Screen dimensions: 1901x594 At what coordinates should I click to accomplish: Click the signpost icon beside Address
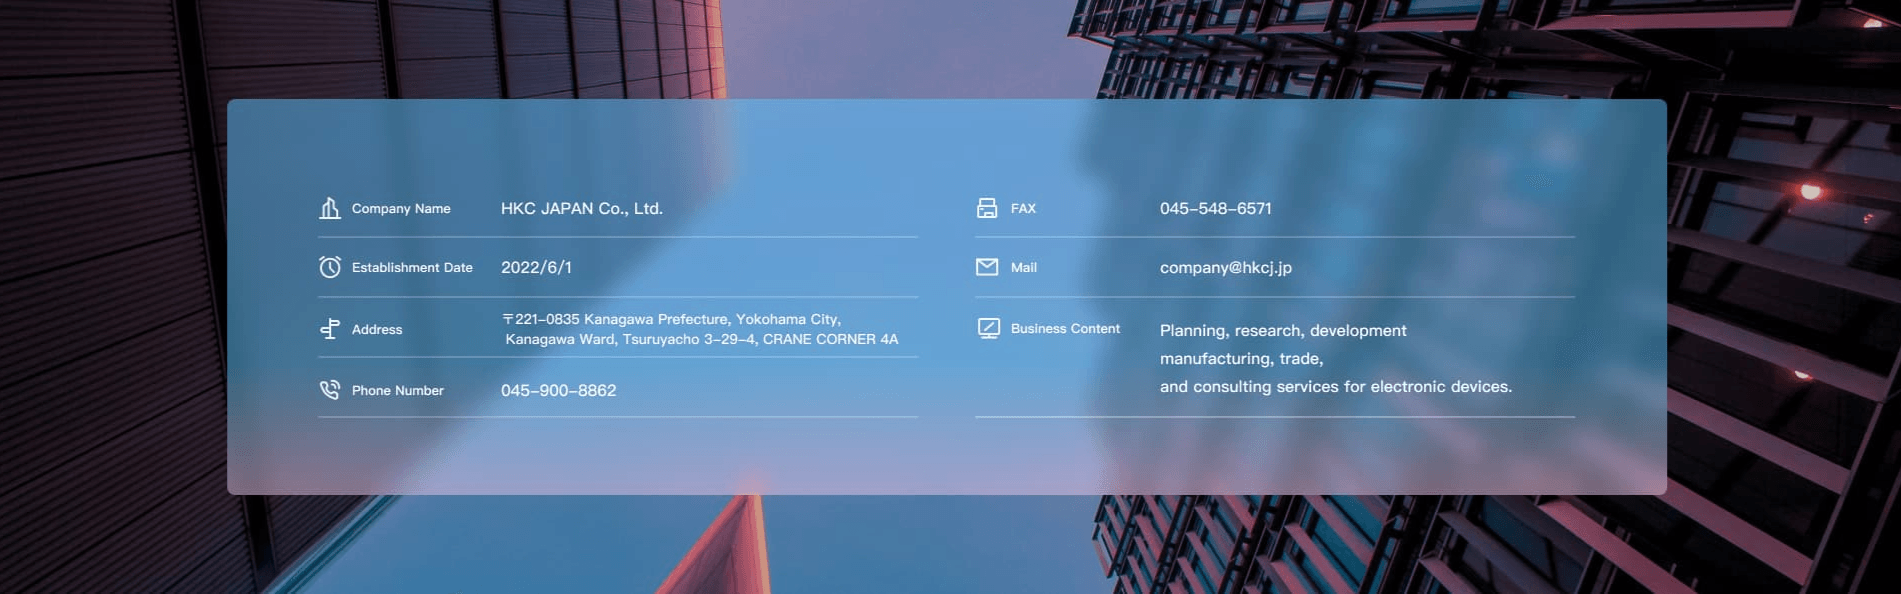(x=329, y=329)
